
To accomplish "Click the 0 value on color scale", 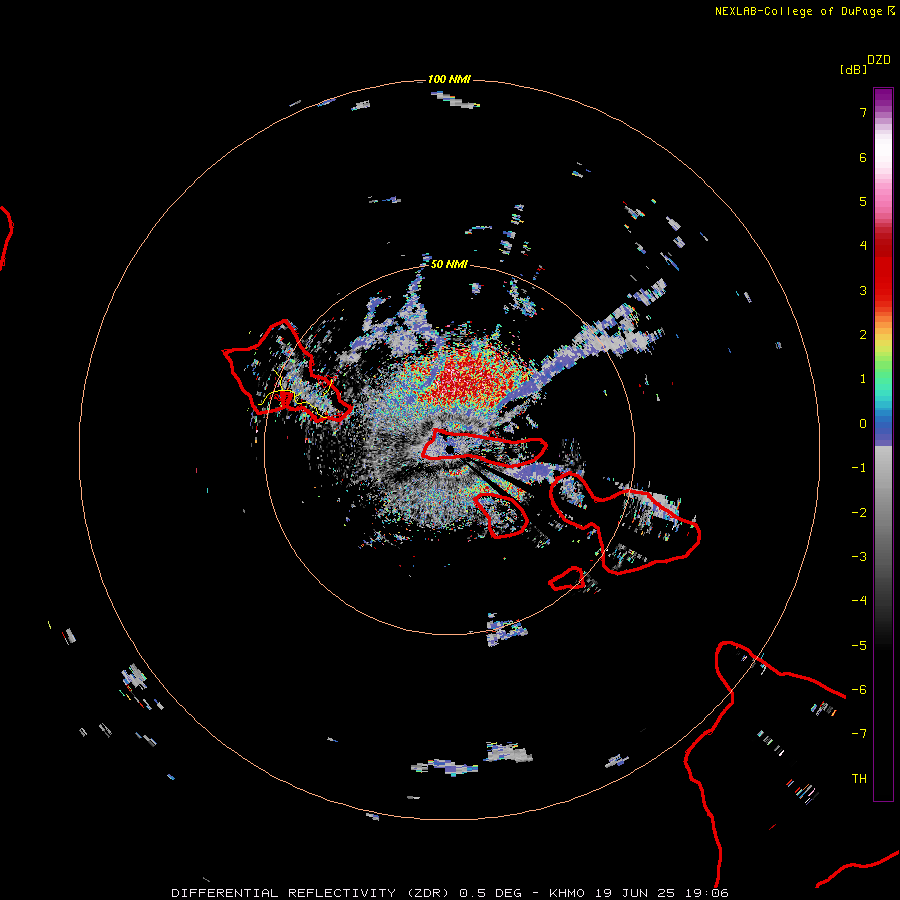I will click(x=863, y=424).
